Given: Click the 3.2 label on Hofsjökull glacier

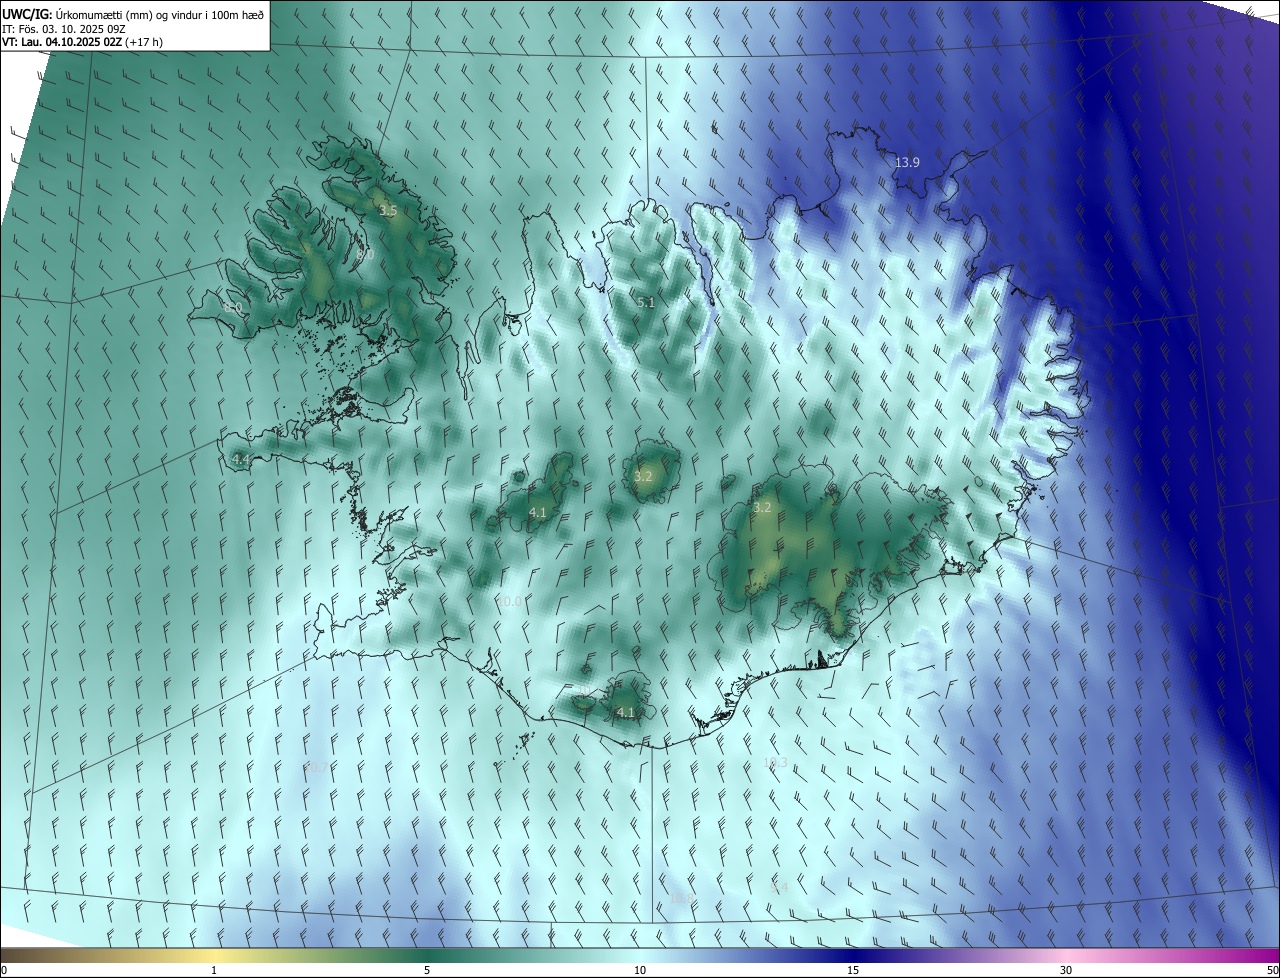Looking at the screenshot, I should tap(643, 476).
